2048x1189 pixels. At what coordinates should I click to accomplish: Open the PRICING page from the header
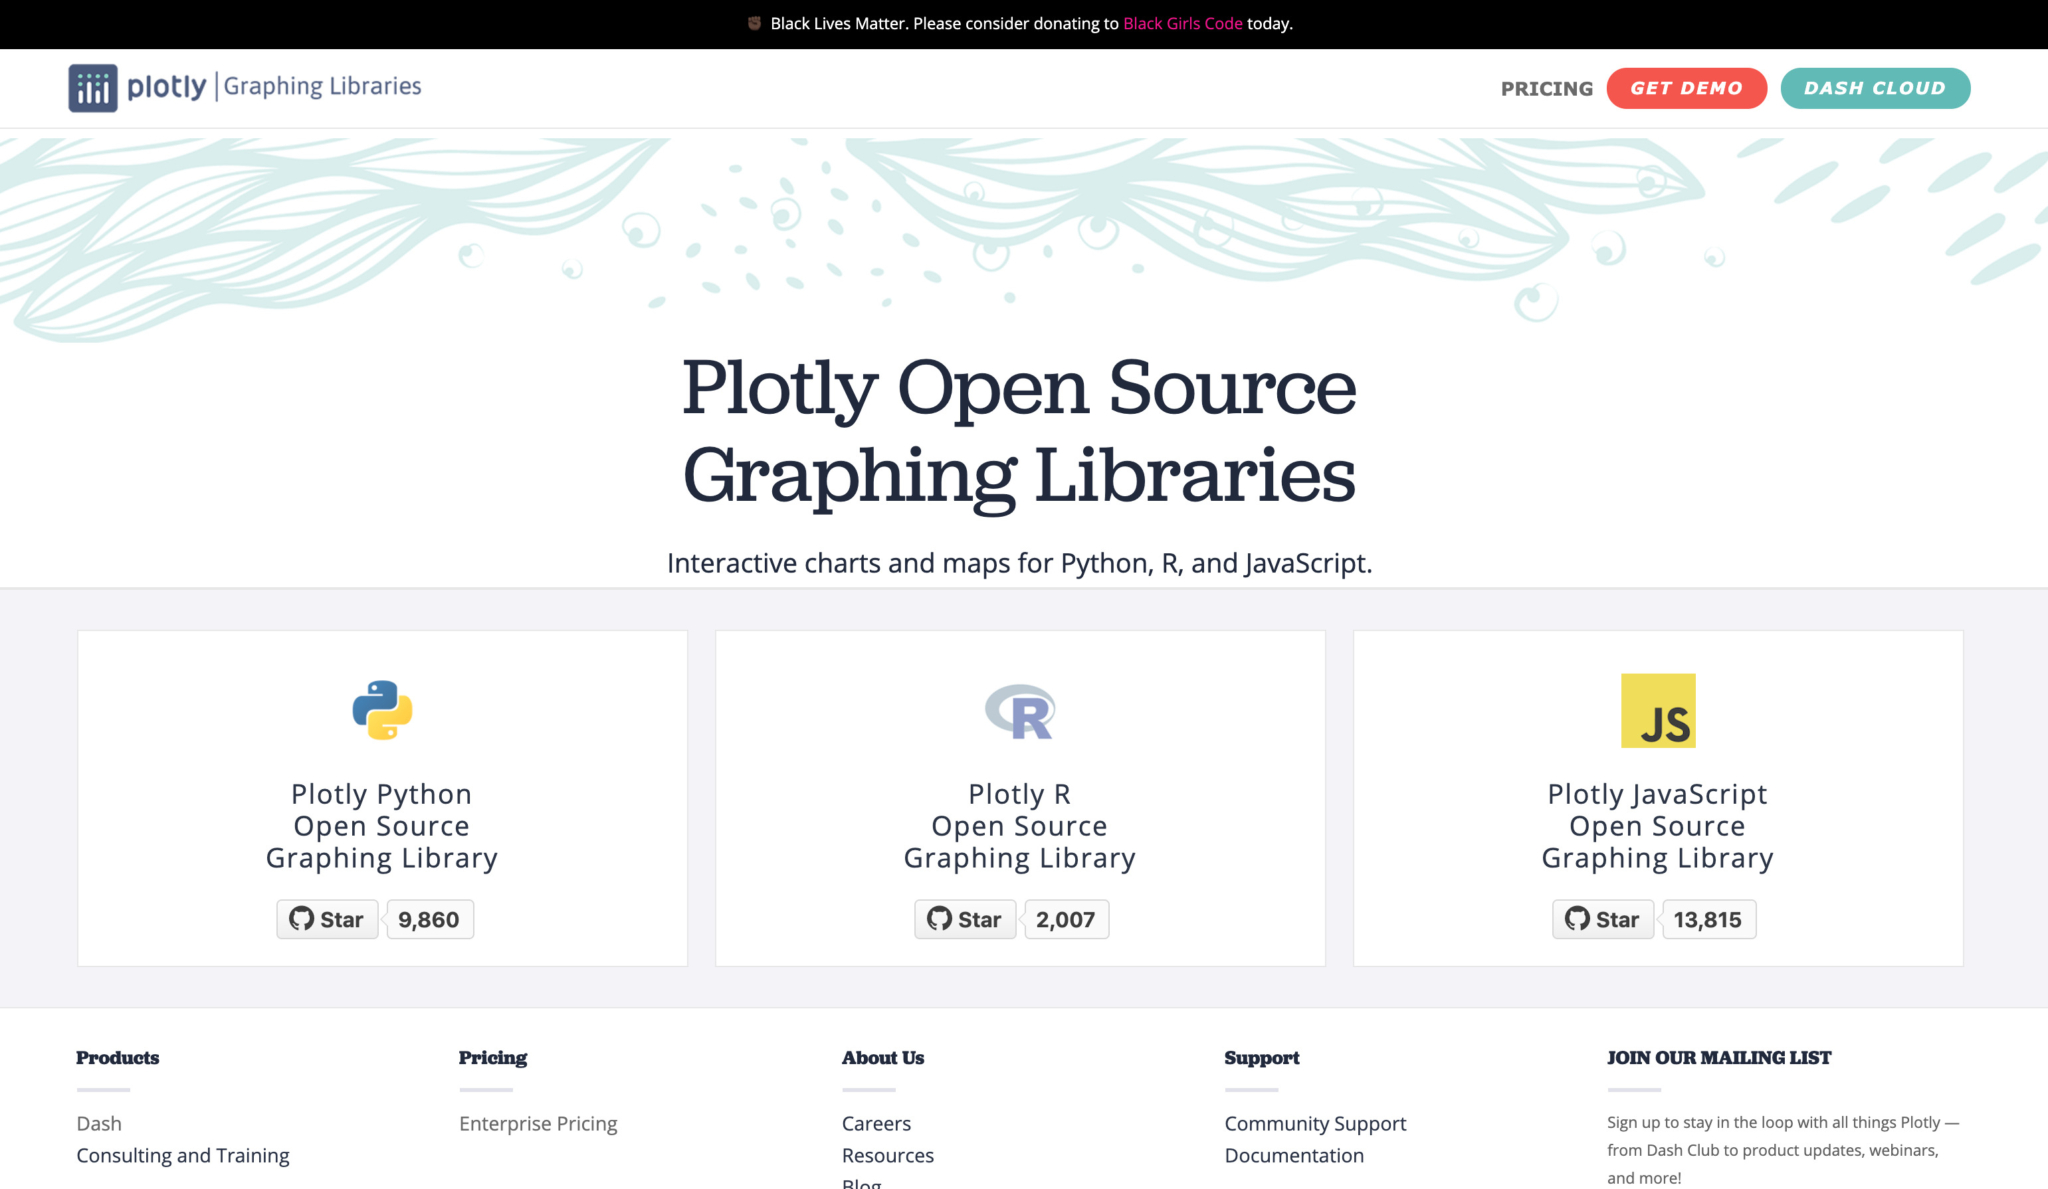click(1546, 88)
